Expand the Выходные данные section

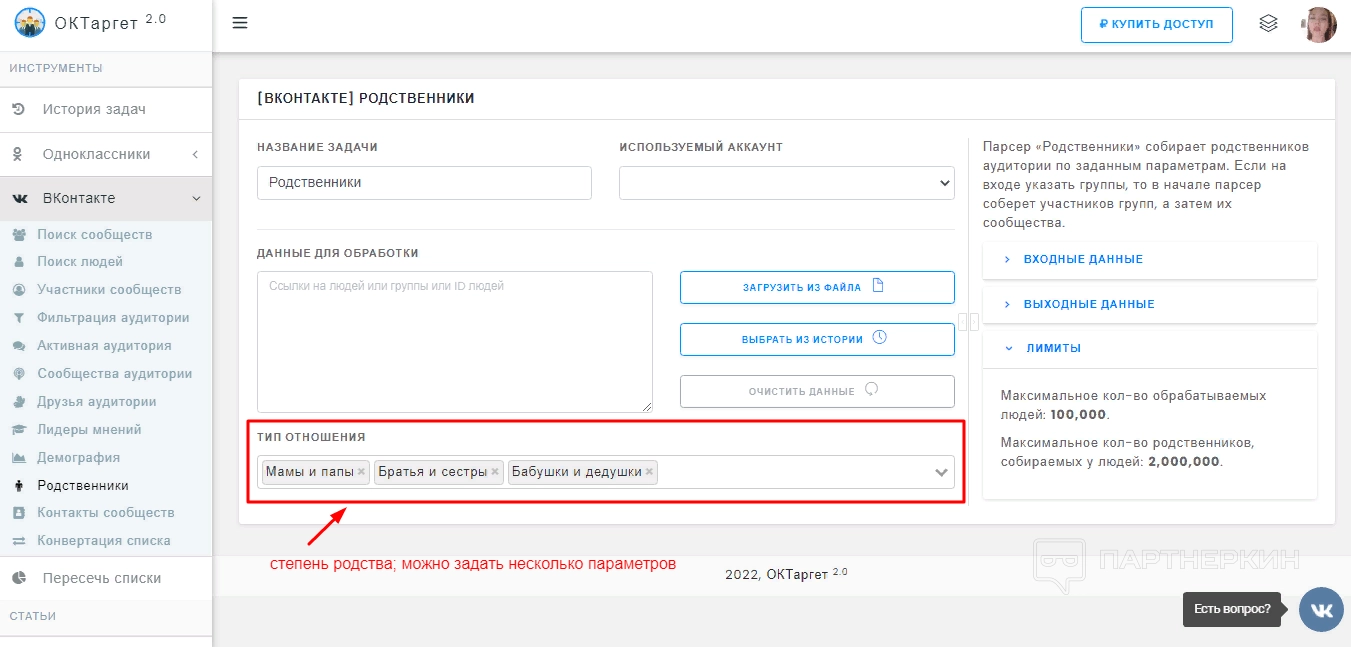point(1150,304)
